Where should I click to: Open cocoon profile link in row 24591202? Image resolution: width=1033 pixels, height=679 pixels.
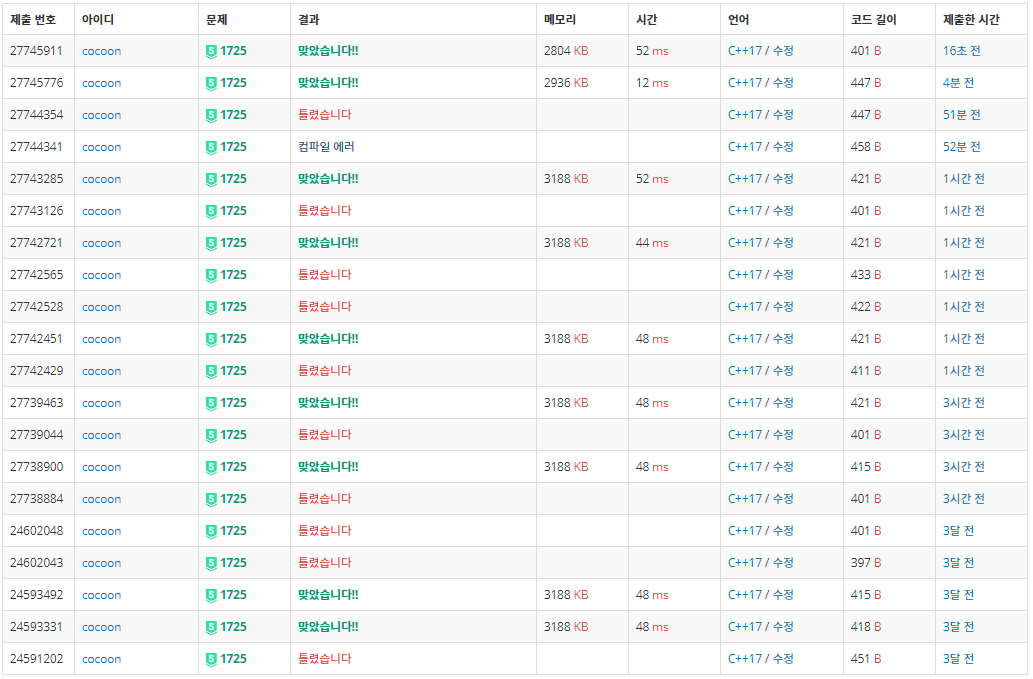pos(101,659)
